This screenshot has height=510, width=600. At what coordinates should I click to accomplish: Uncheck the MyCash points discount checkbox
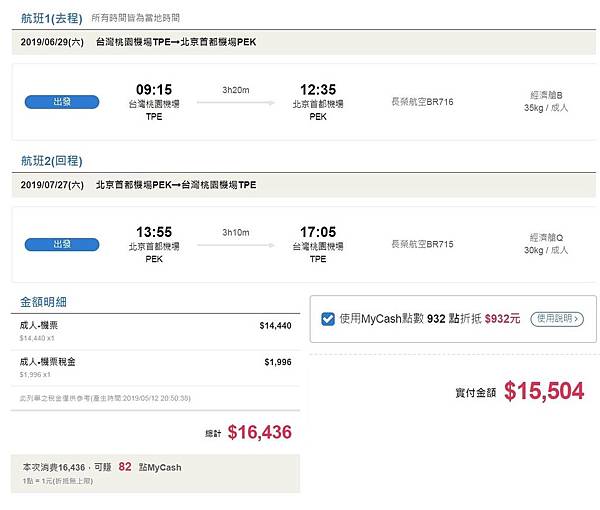329,319
